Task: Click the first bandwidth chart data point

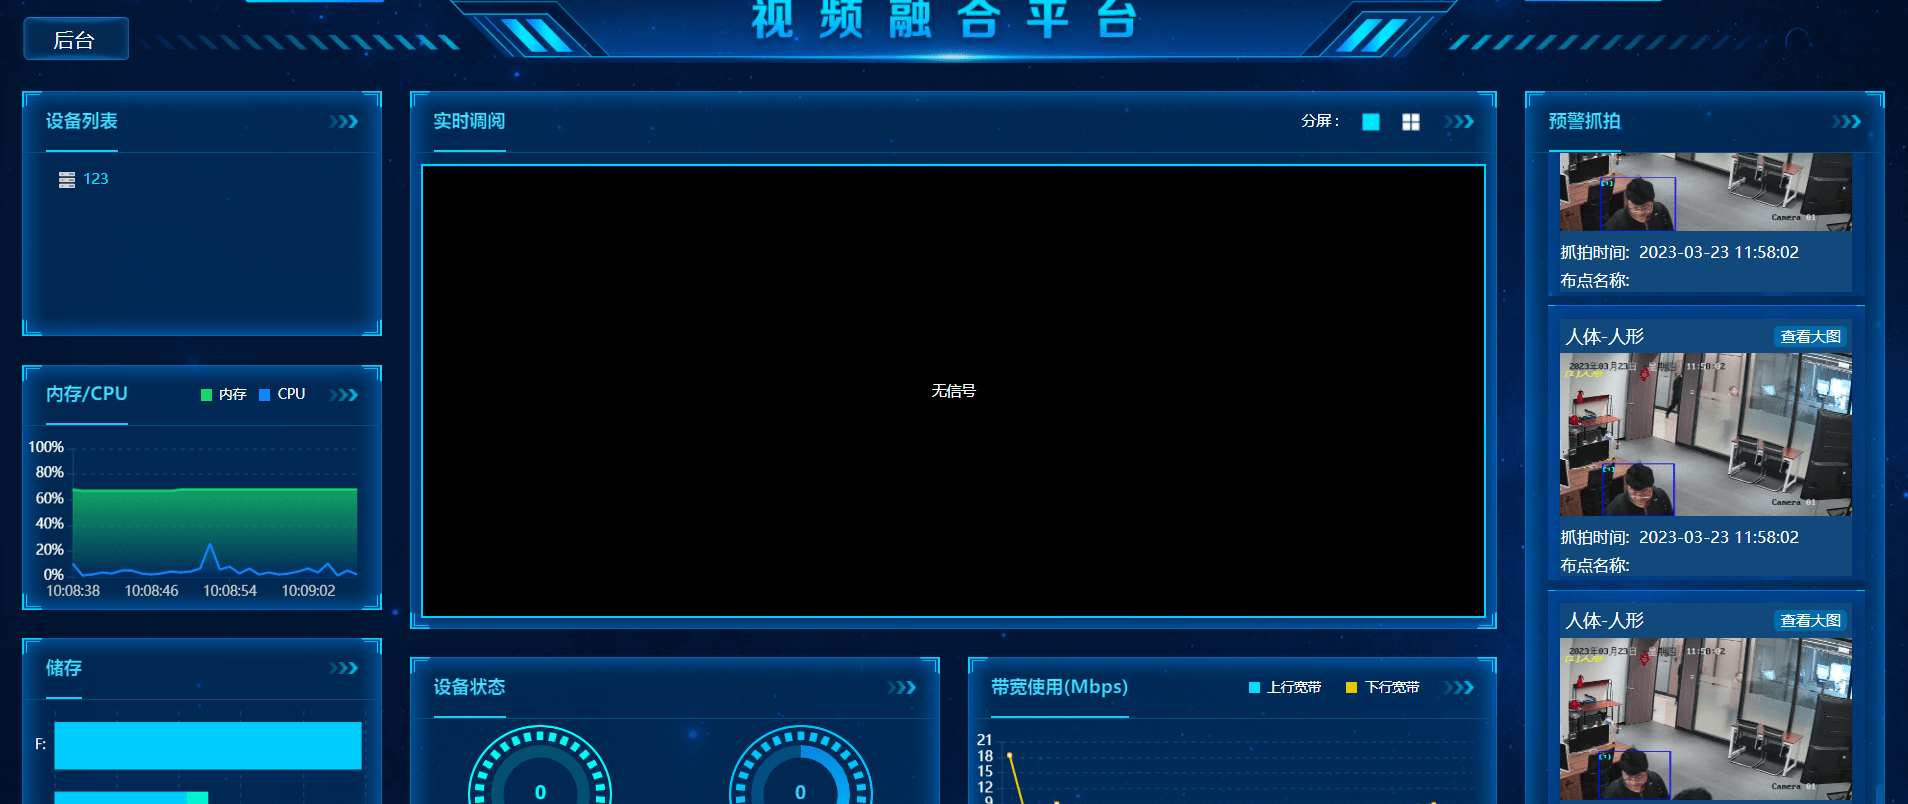Action: coord(1010,755)
